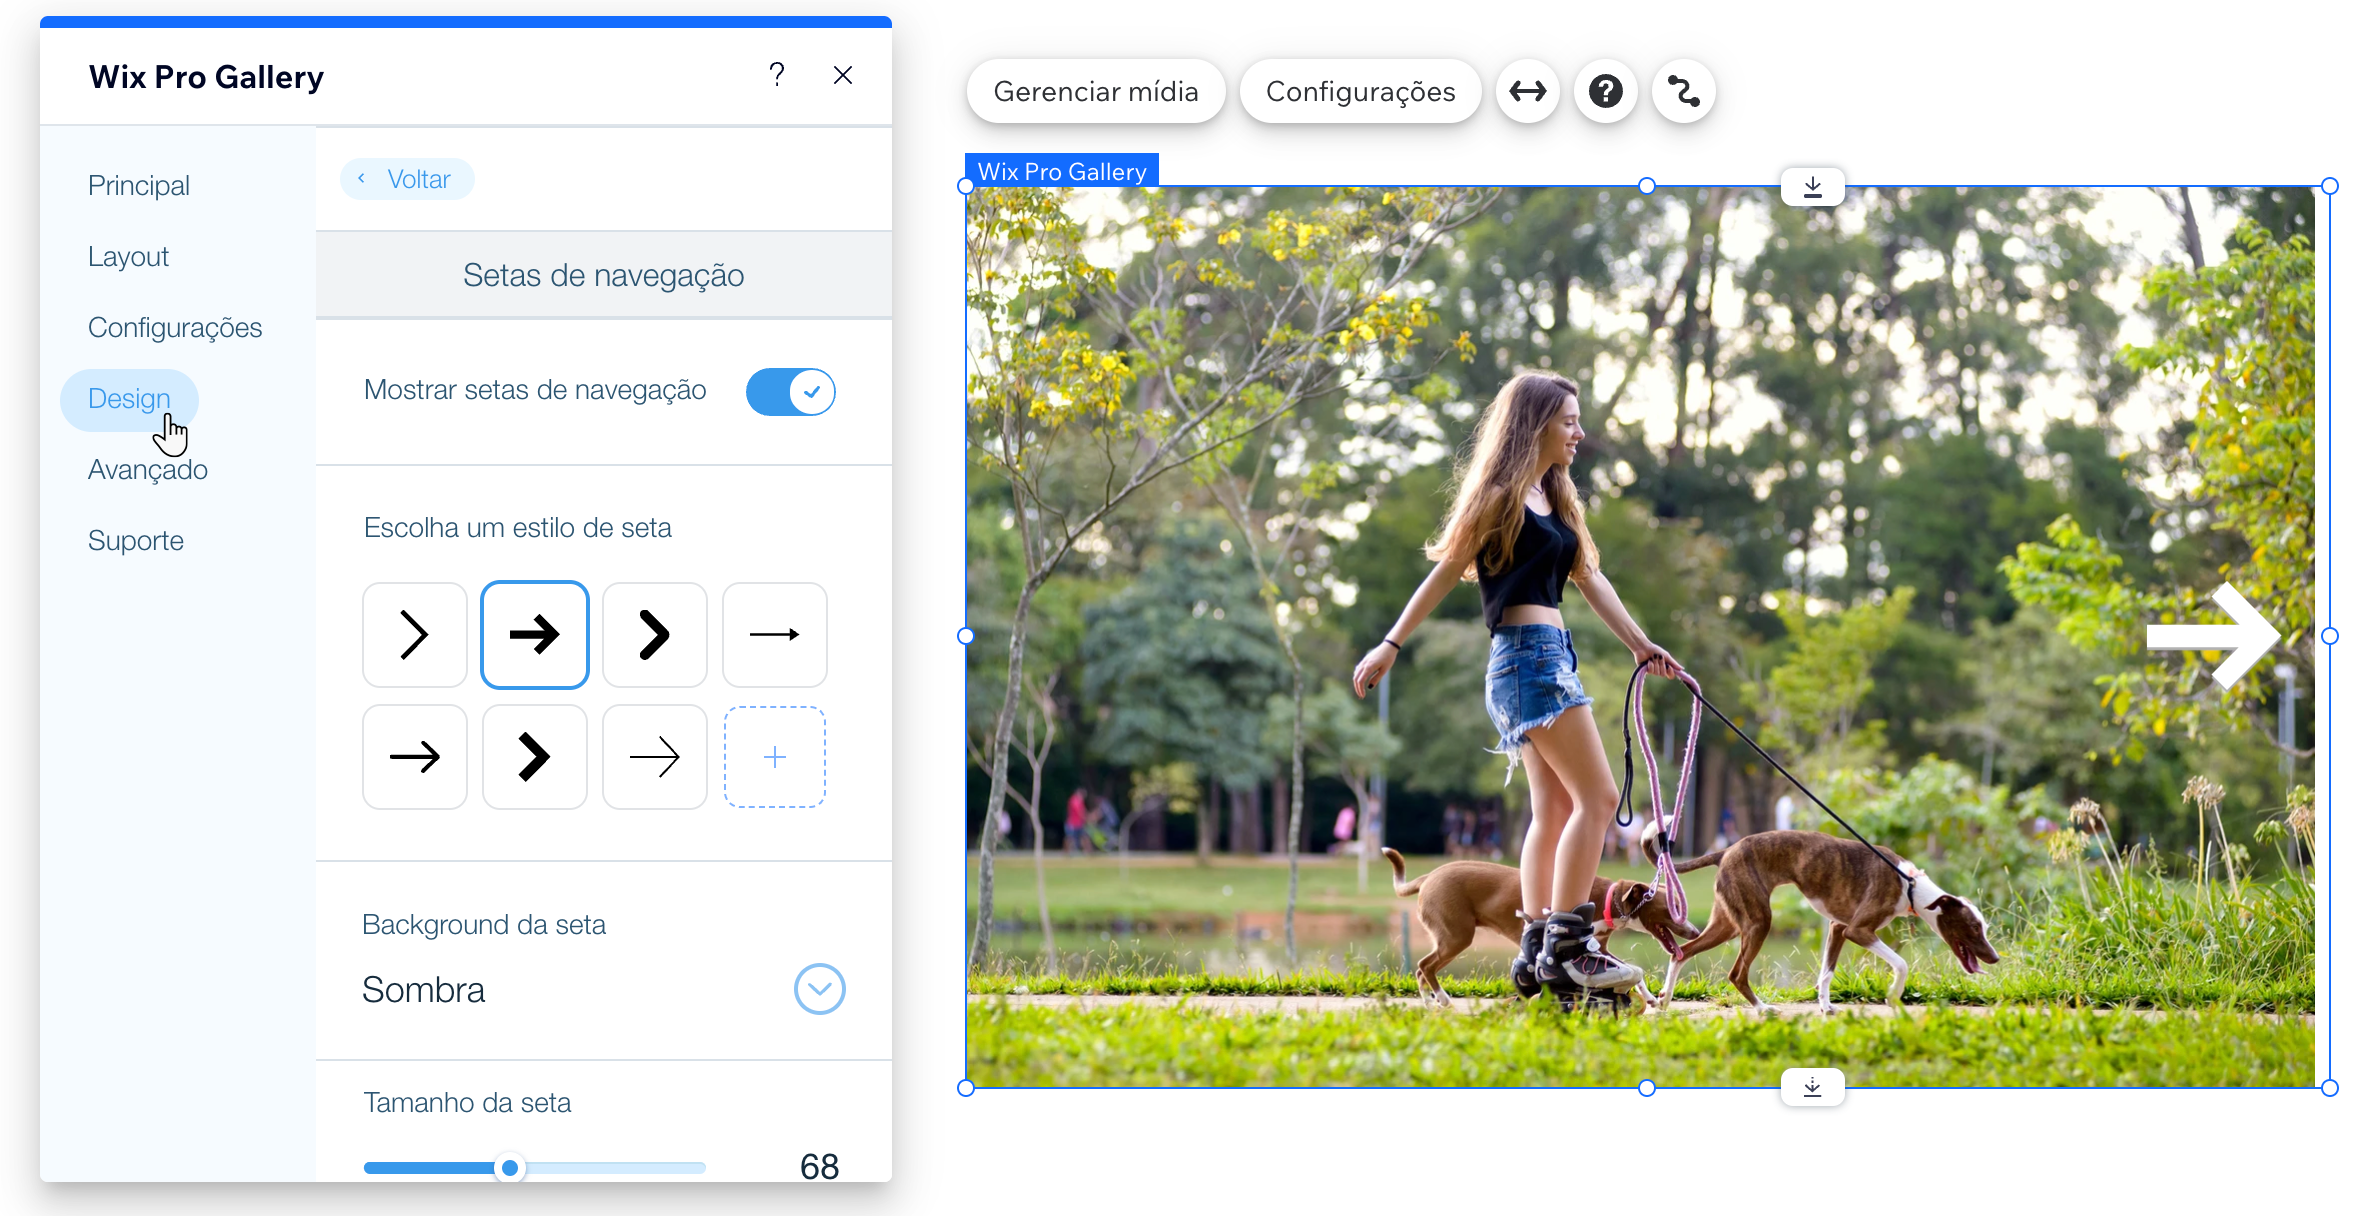
Task: Click the Tamanho da seta slider handle
Action: click(x=510, y=1167)
